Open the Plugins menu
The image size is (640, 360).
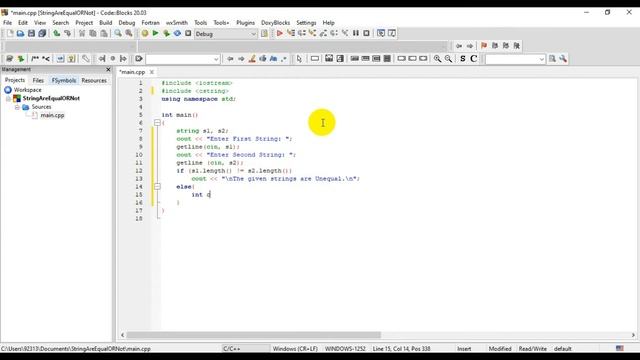[x=245, y=22]
